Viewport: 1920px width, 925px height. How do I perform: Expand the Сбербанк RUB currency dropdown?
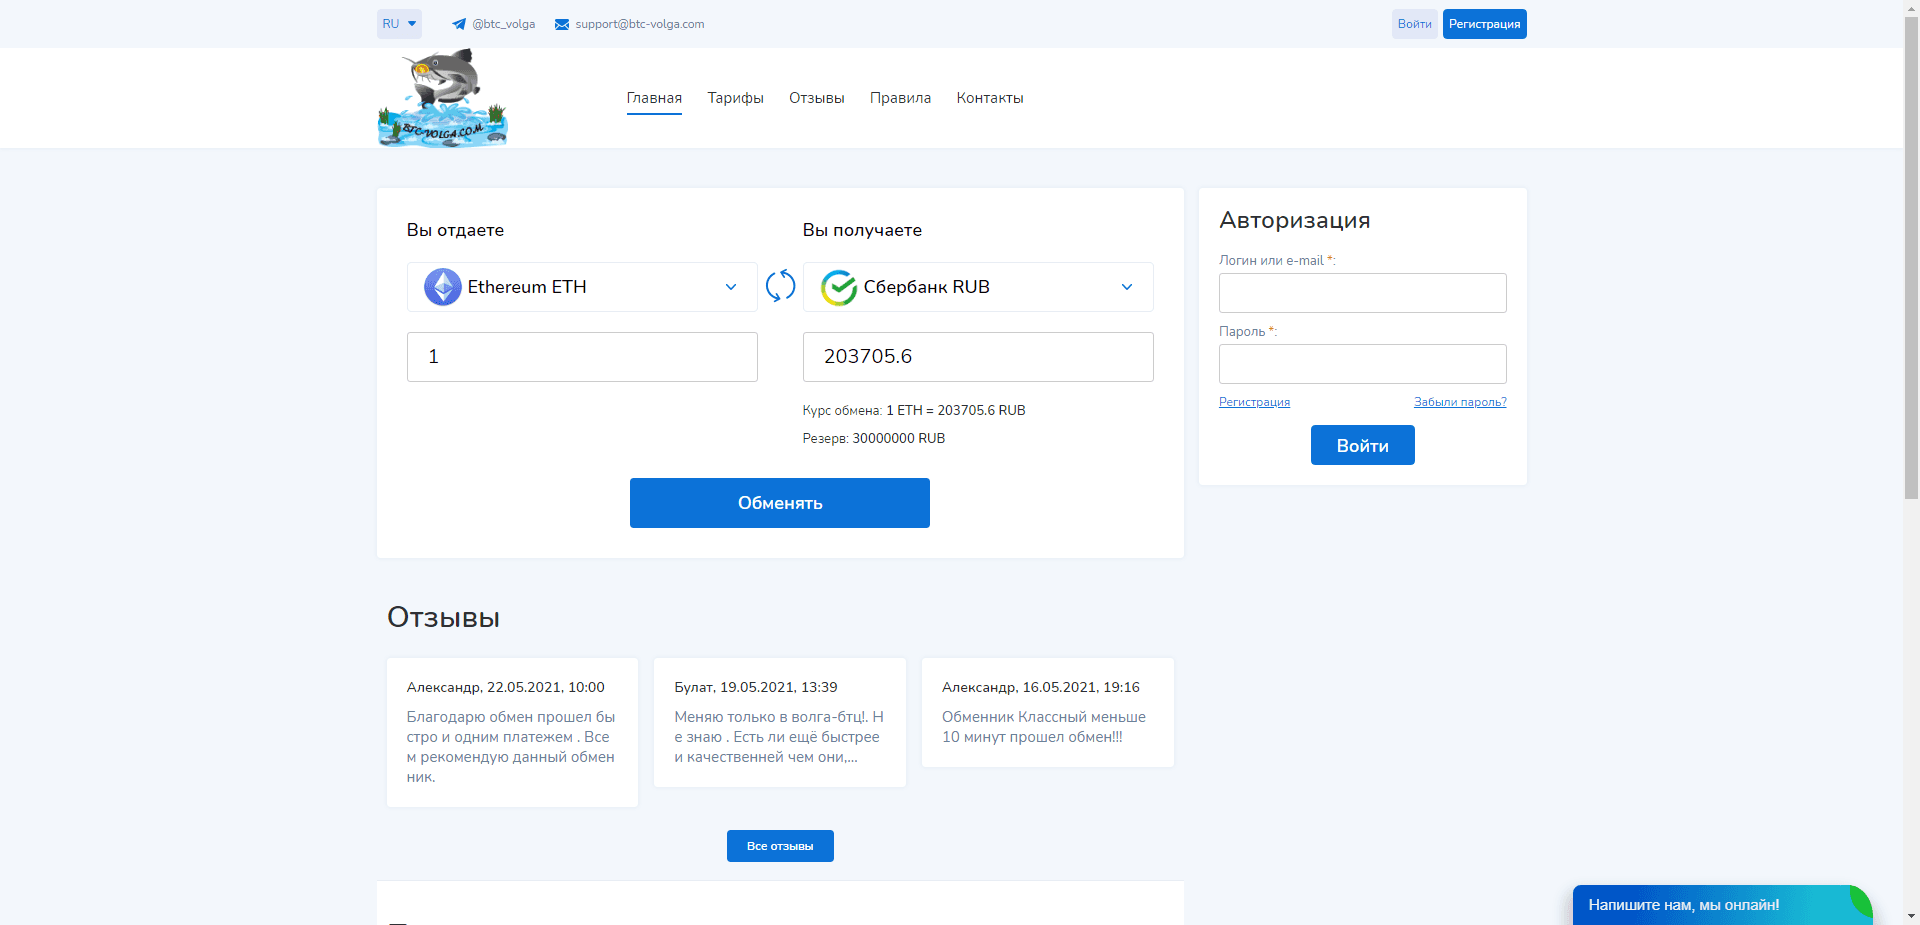[1127, 287]
